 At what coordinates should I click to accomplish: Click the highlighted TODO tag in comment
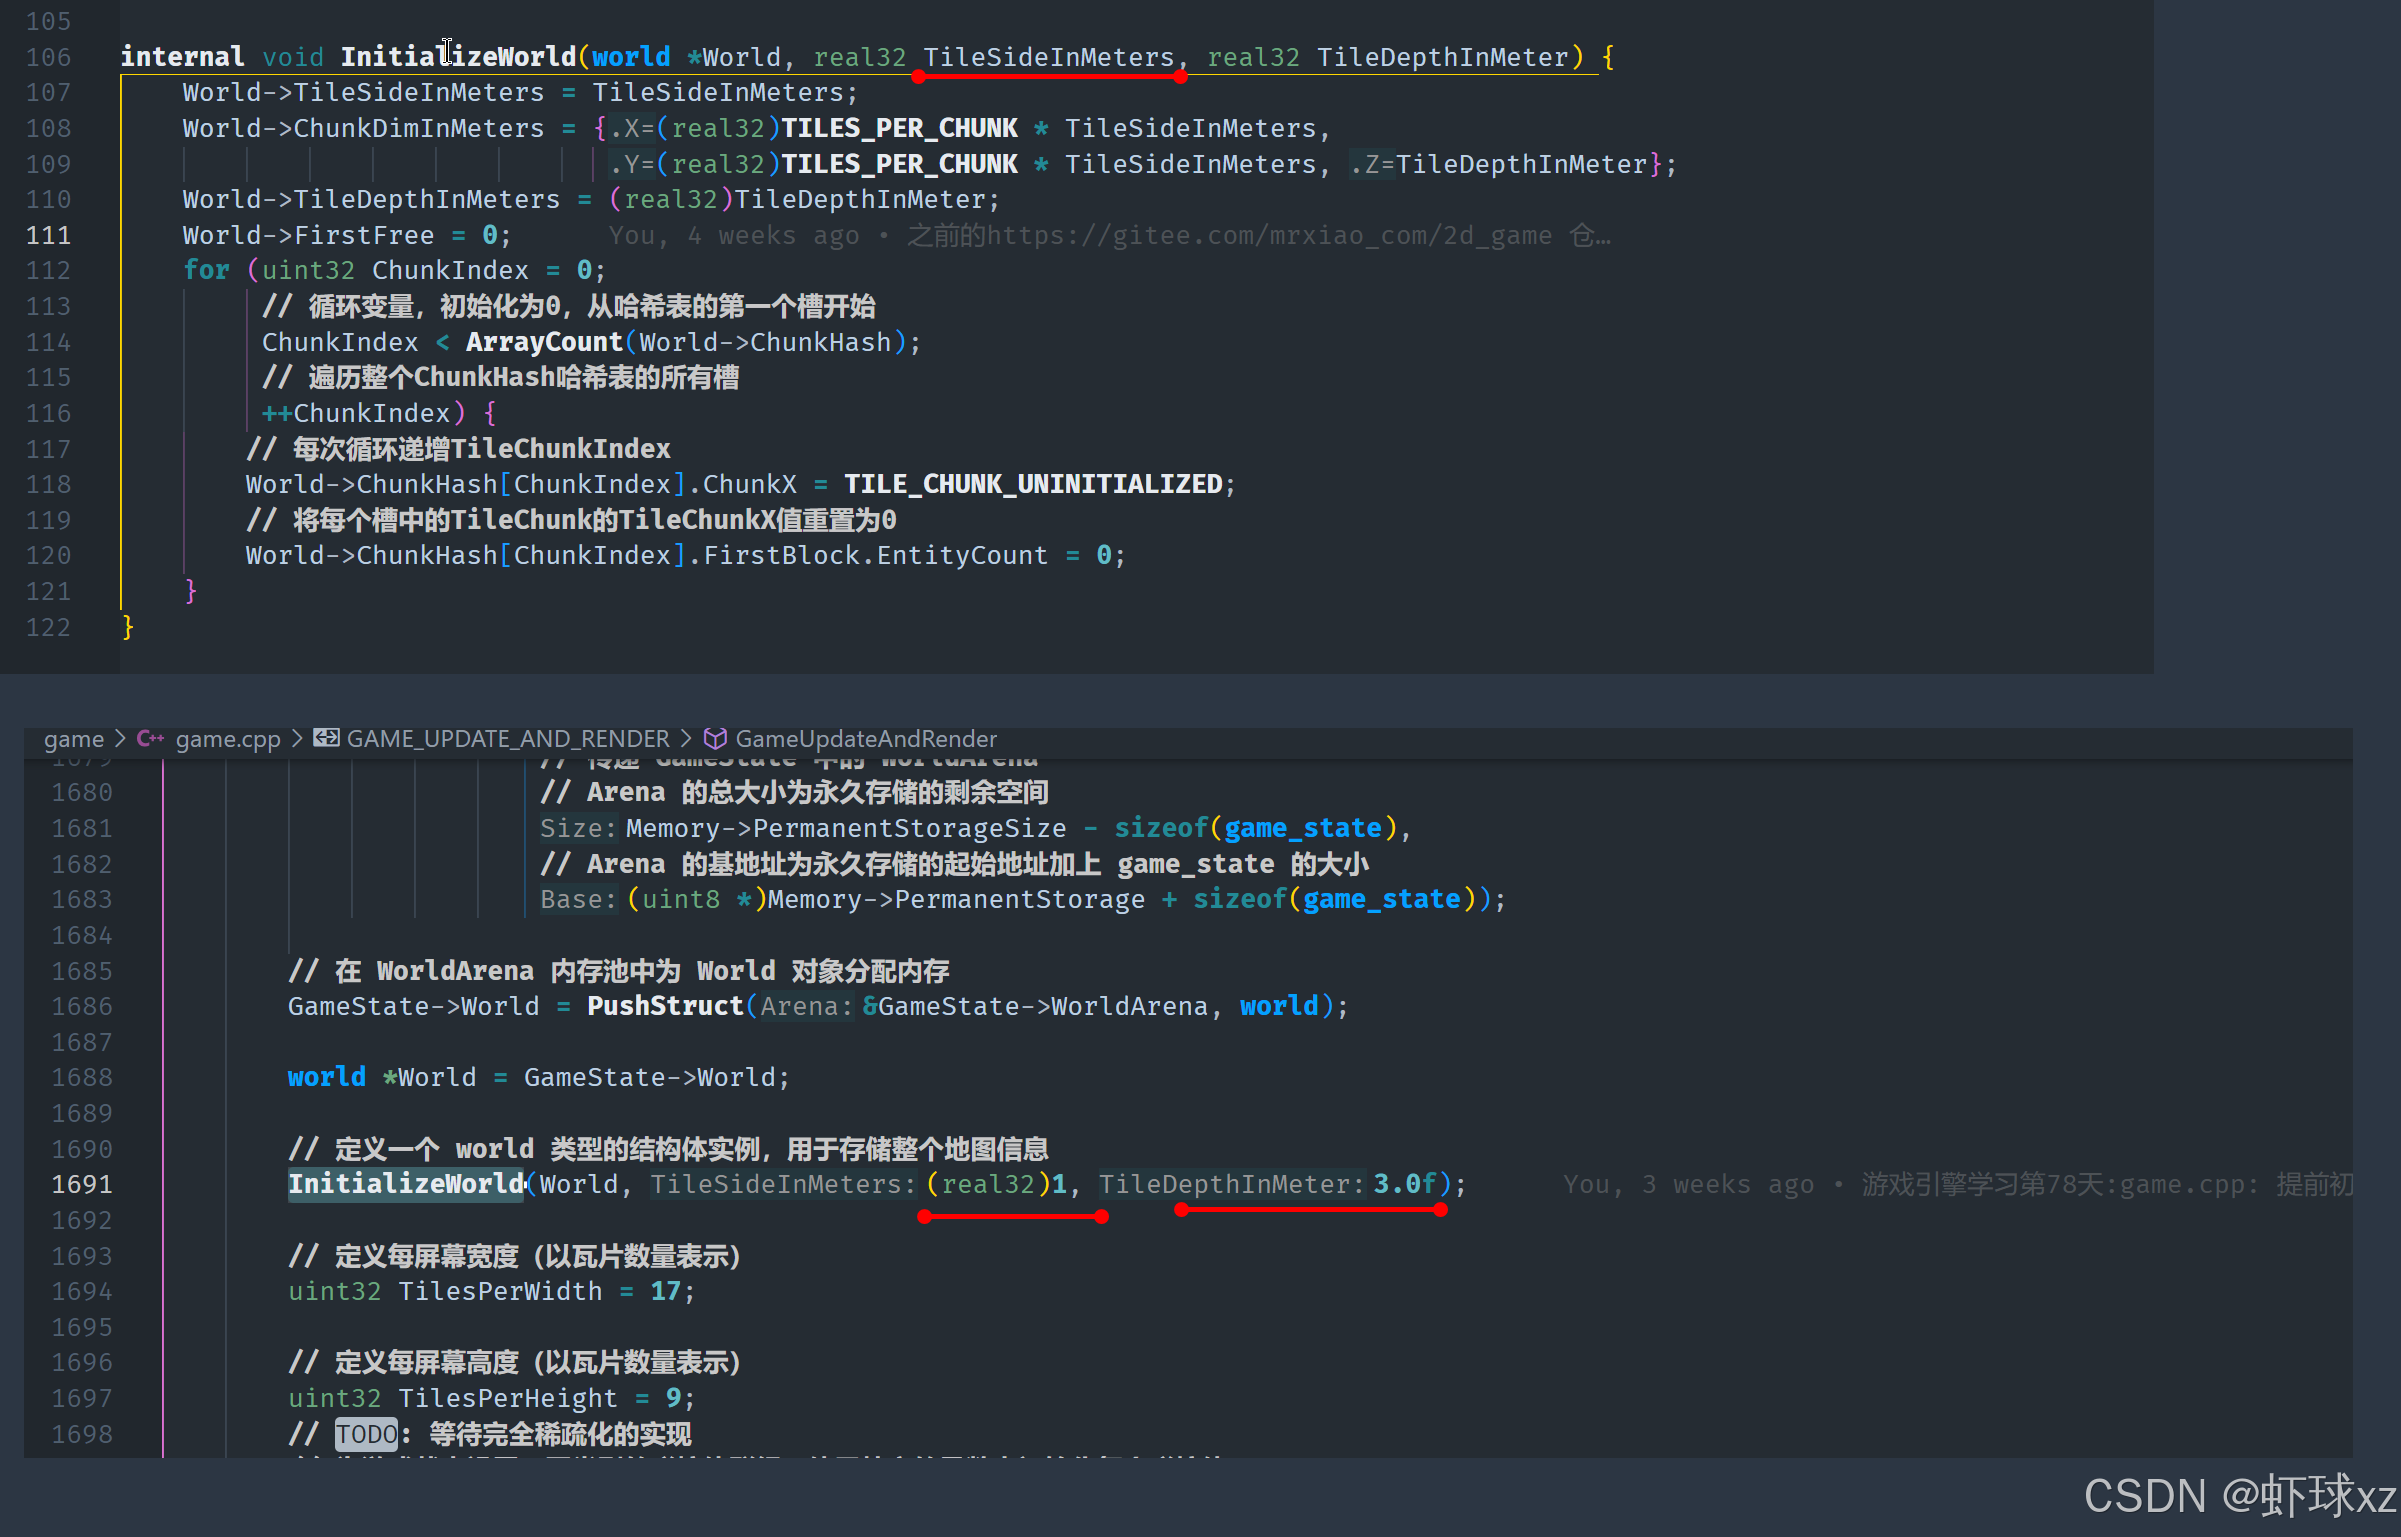click(366, 1434)
